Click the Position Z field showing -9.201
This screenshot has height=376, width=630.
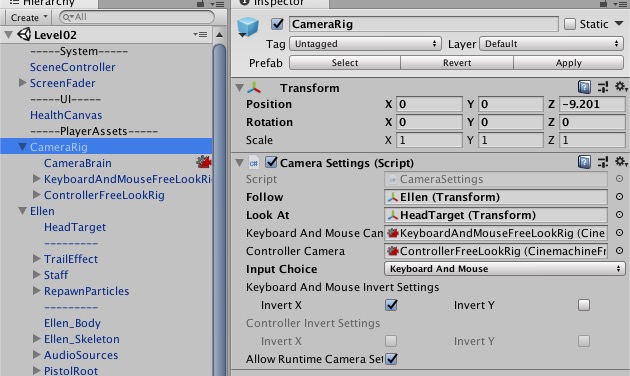[x=592, y=104]
